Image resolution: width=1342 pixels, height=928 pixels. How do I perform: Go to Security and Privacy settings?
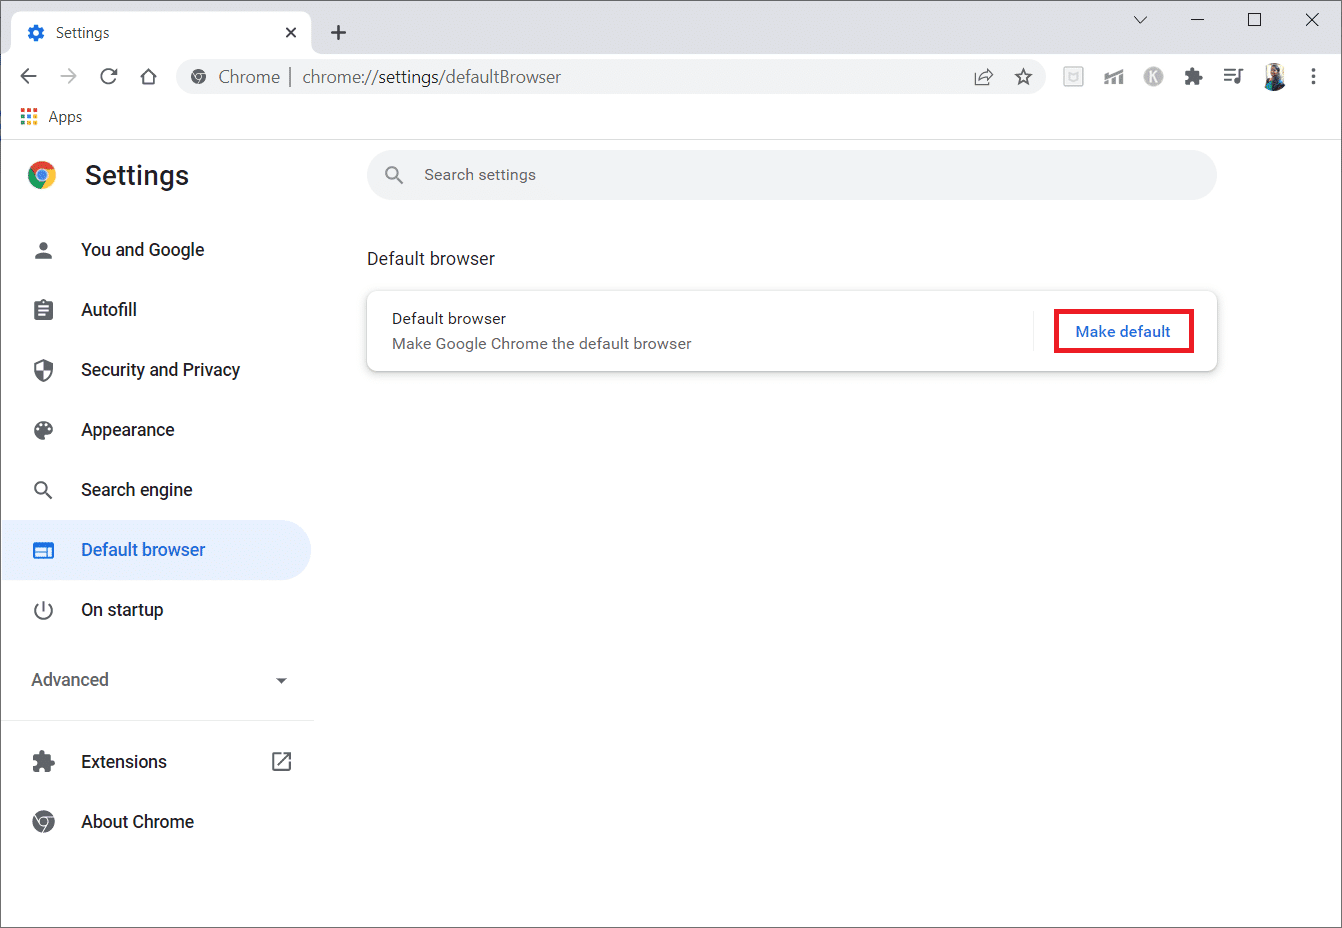tap(160, 370)
